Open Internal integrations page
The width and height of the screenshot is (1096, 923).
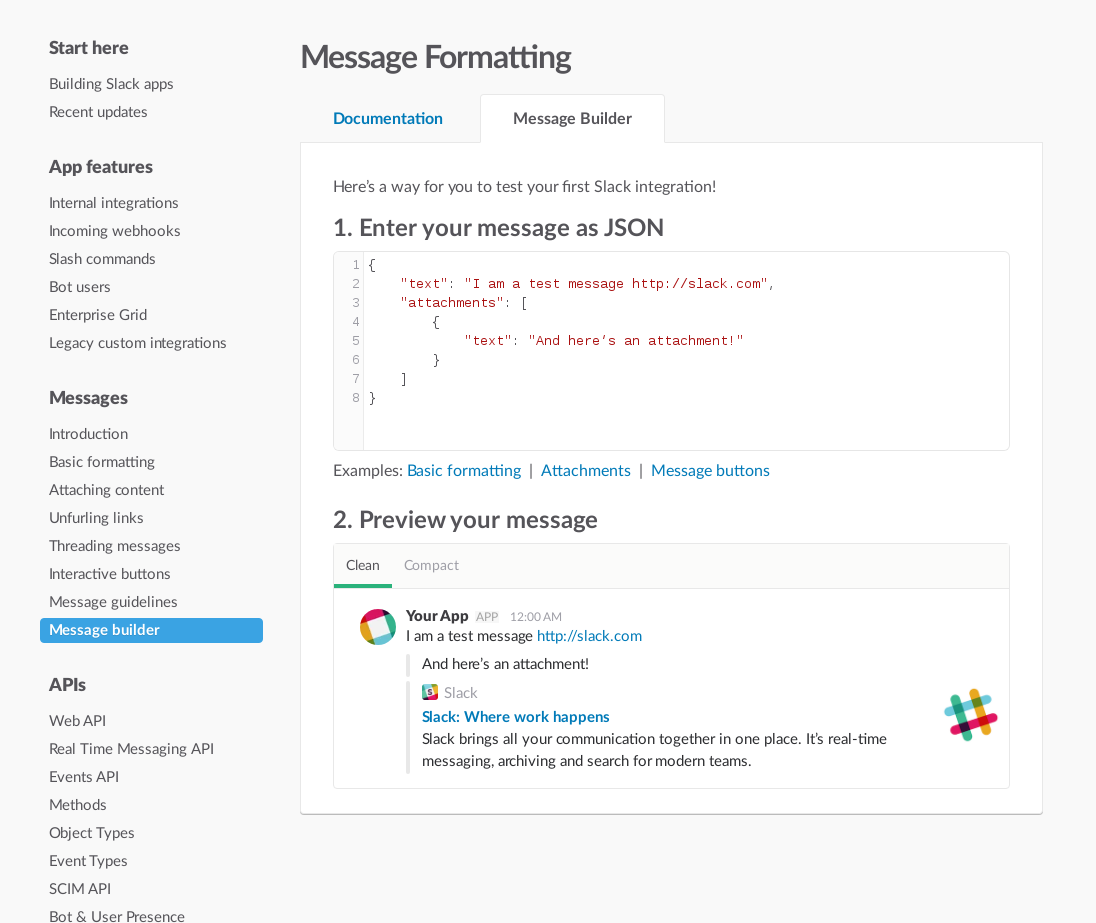tap(113, 203)
